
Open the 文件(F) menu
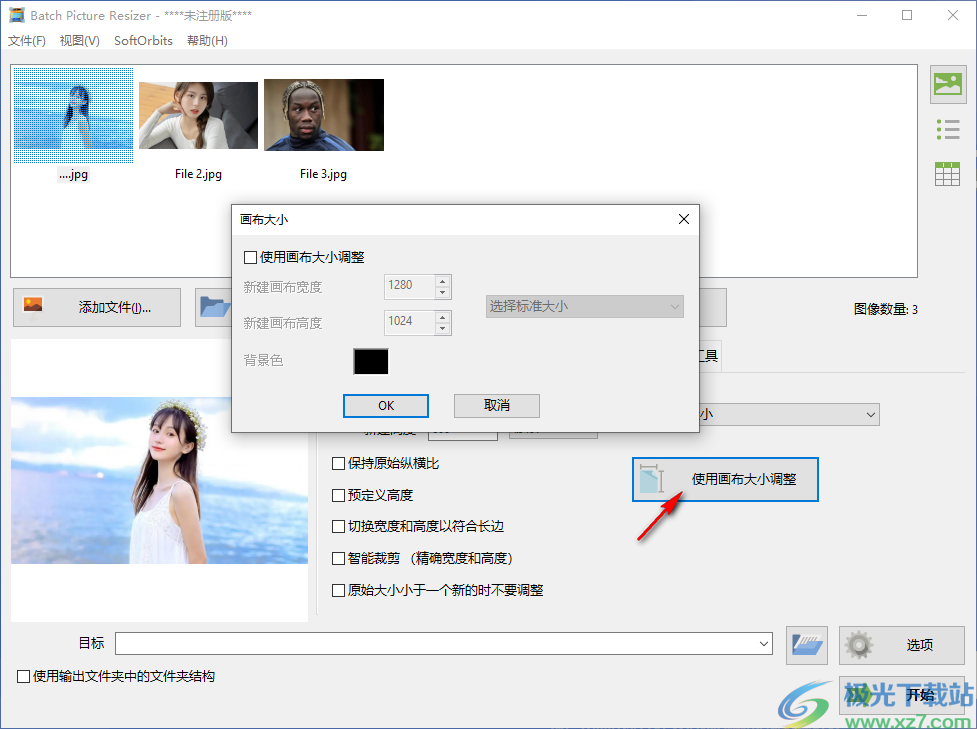(x=26, y=40)
